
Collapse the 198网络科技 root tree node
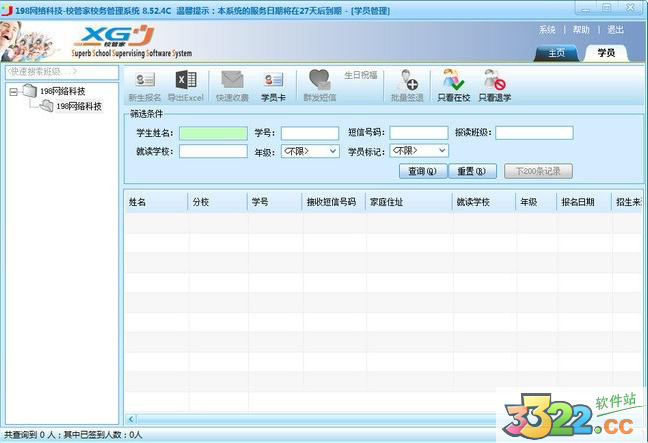click(13, 91)
